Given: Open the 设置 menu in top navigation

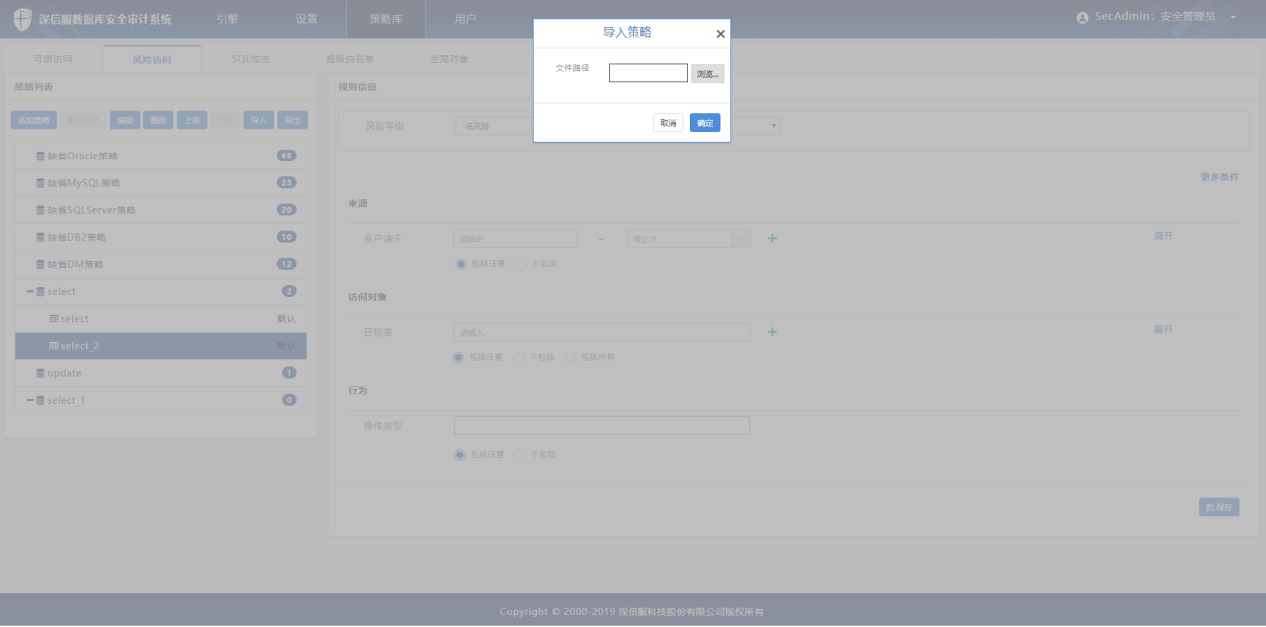Looking at the screenshot, I should point(306,19).
